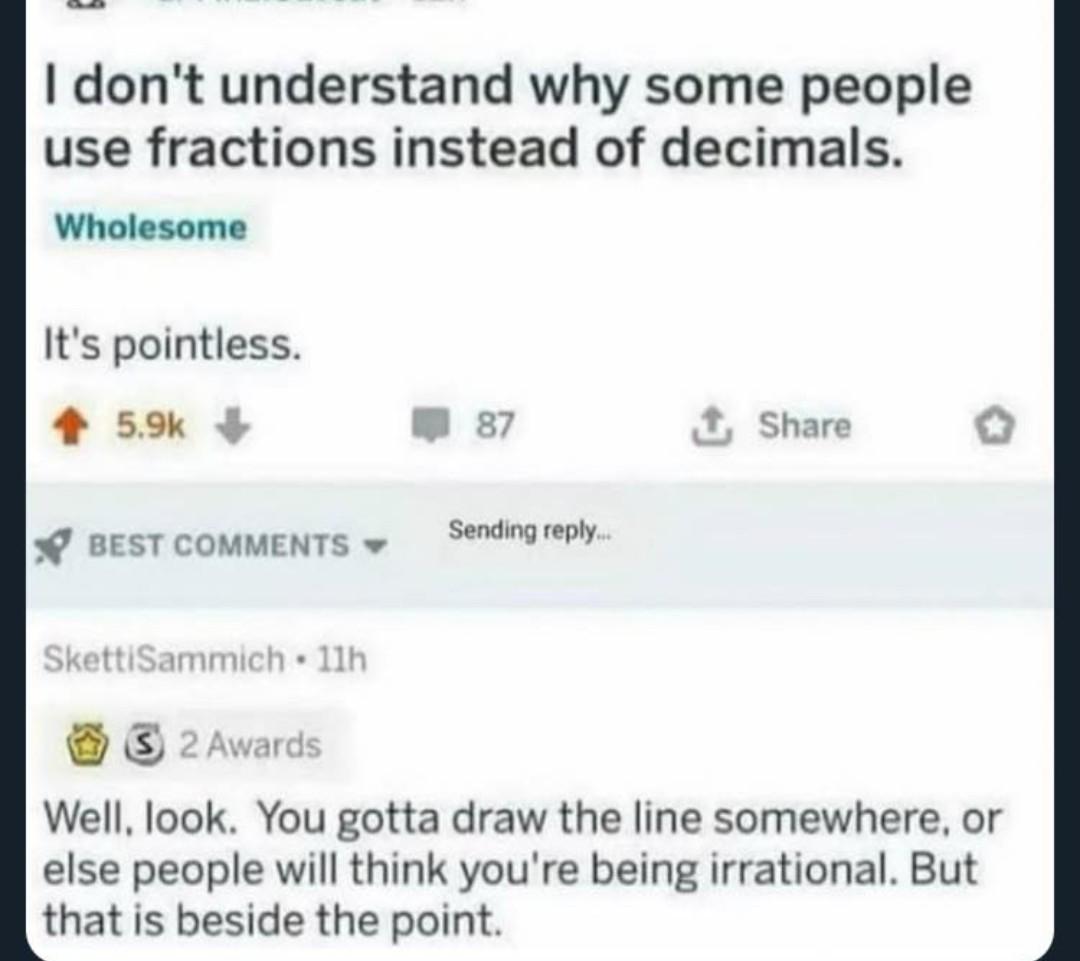Give award using the pentagon star icon

[x=1007, y=427]
